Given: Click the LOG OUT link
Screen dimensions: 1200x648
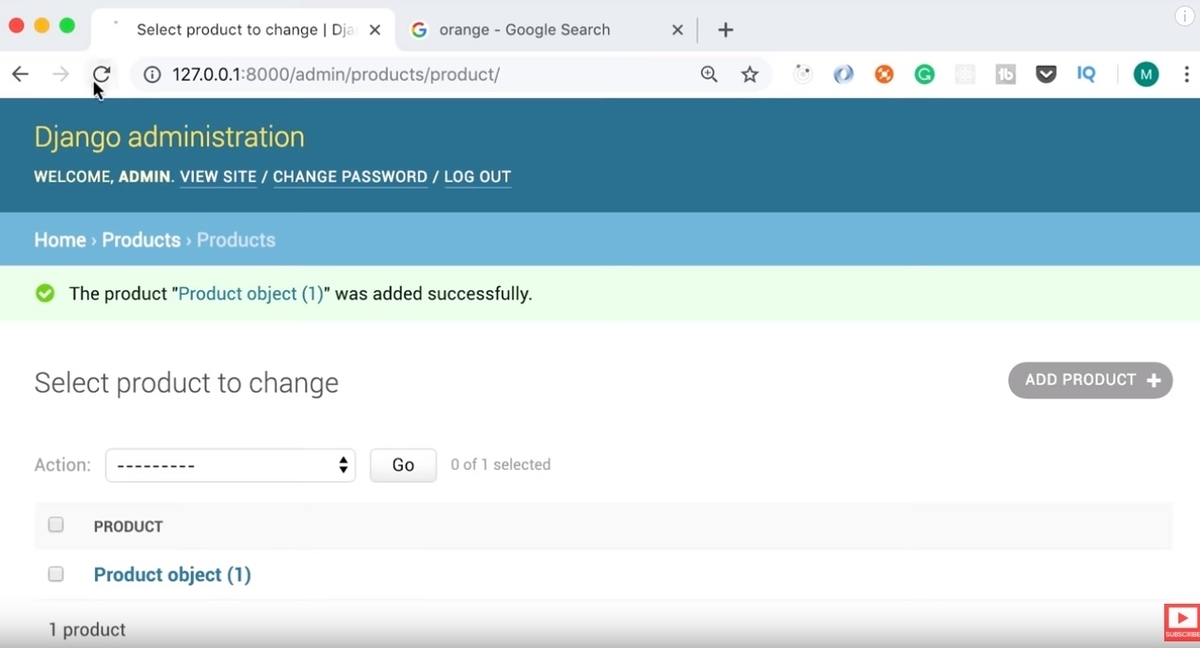Looking at the screenshot, I should (477, 177).
